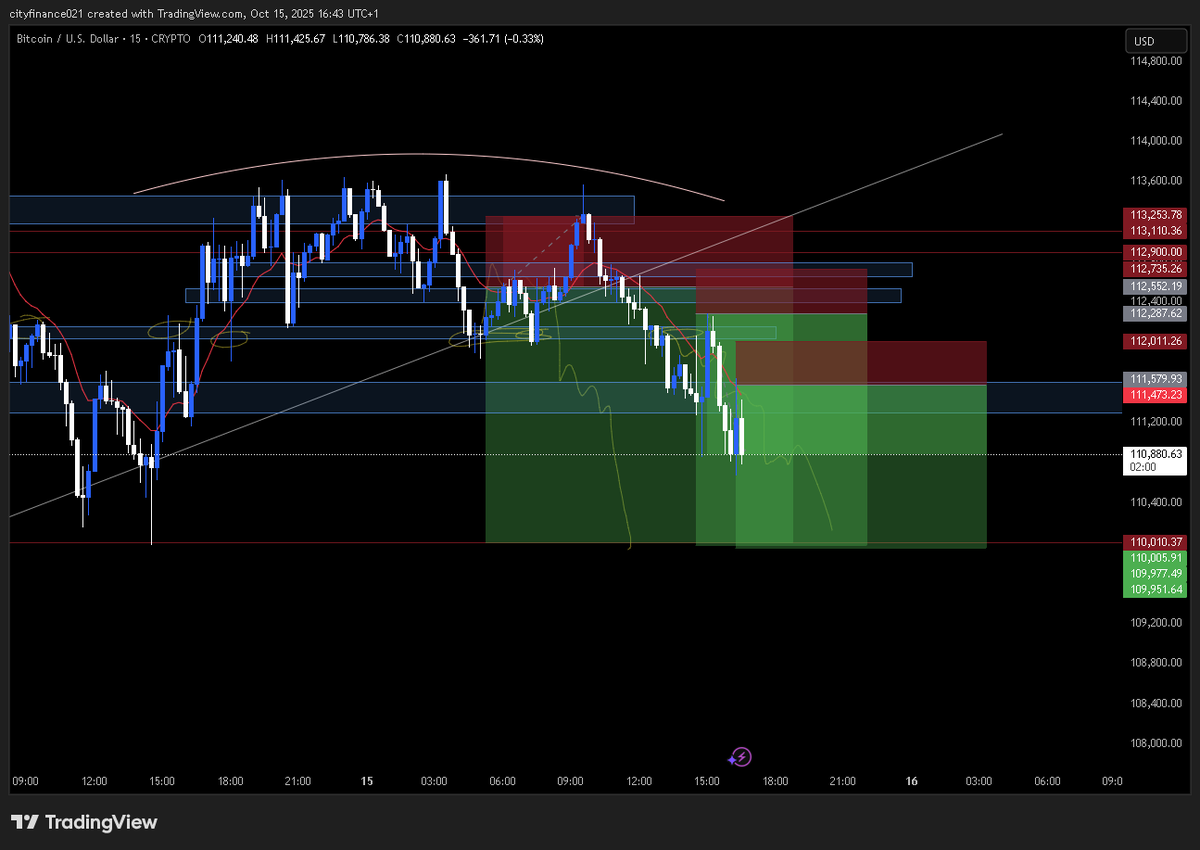The height and width of the screenshot is (850, 1200).
Task: Click the 110,400.00 price axis label
Action: tap(1155, 502)
